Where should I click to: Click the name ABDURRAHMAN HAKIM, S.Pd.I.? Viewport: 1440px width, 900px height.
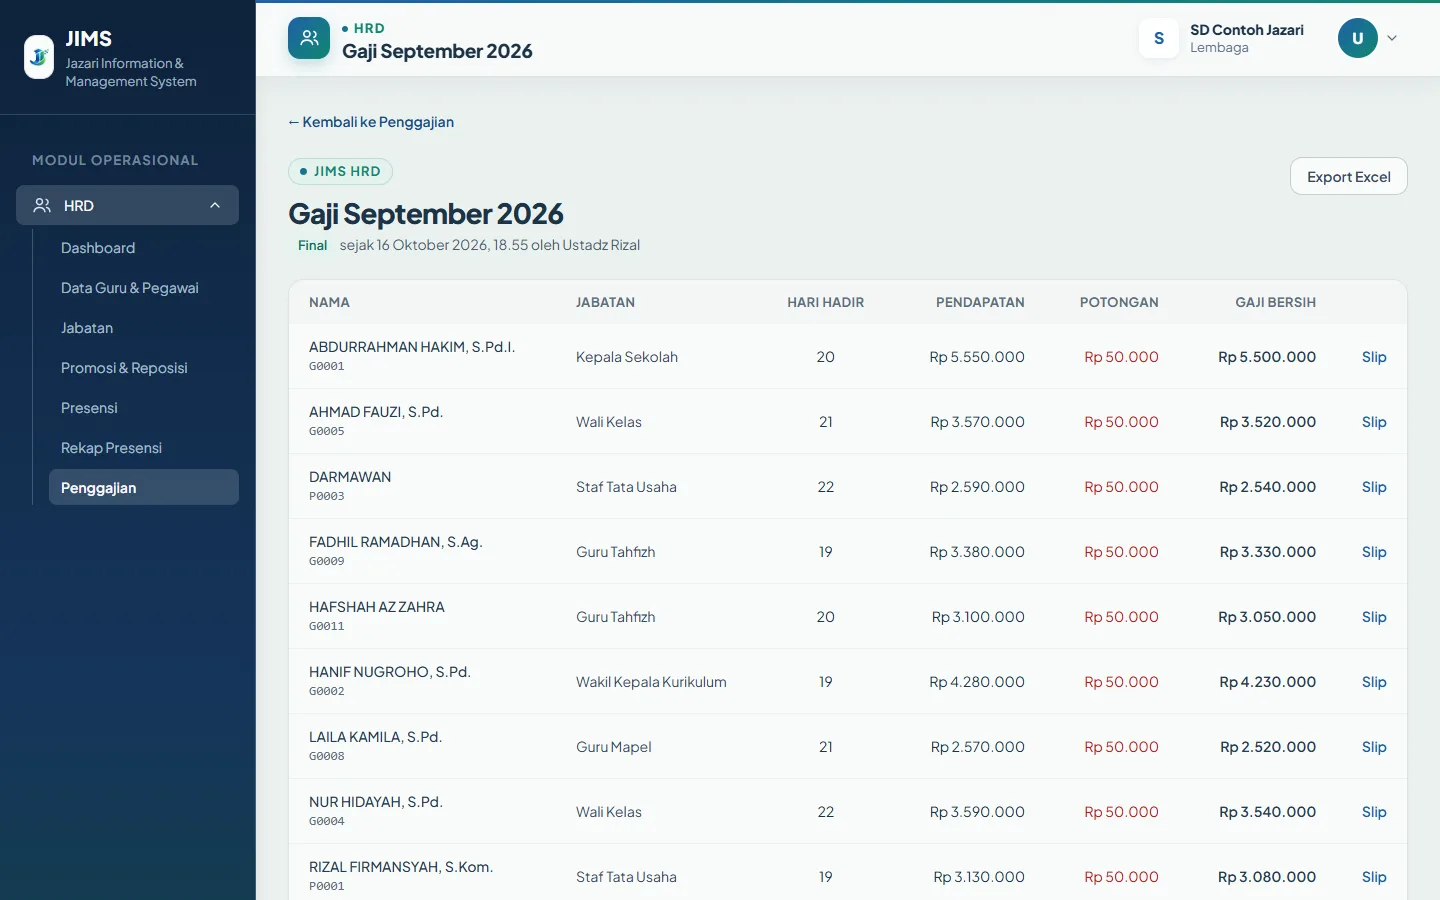412,347
